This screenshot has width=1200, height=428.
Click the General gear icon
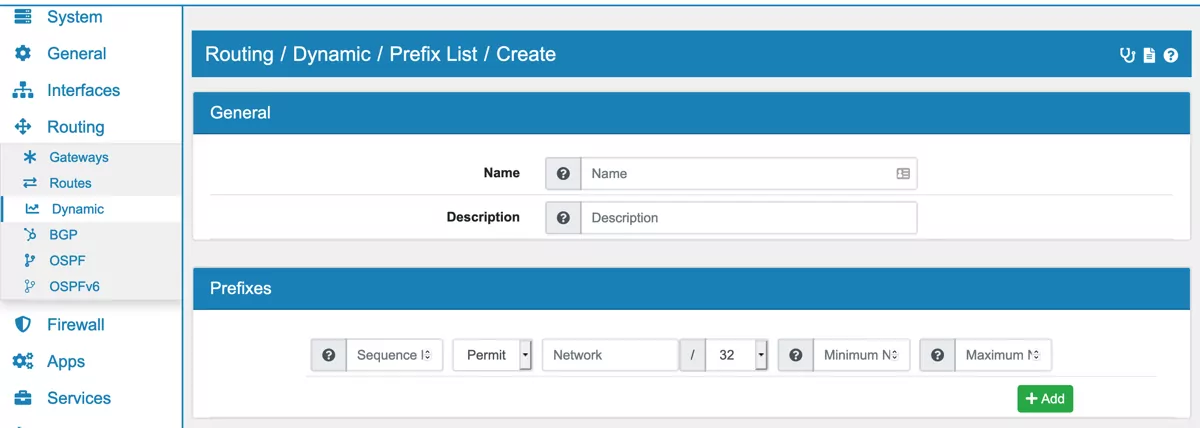tap(22, 54)
